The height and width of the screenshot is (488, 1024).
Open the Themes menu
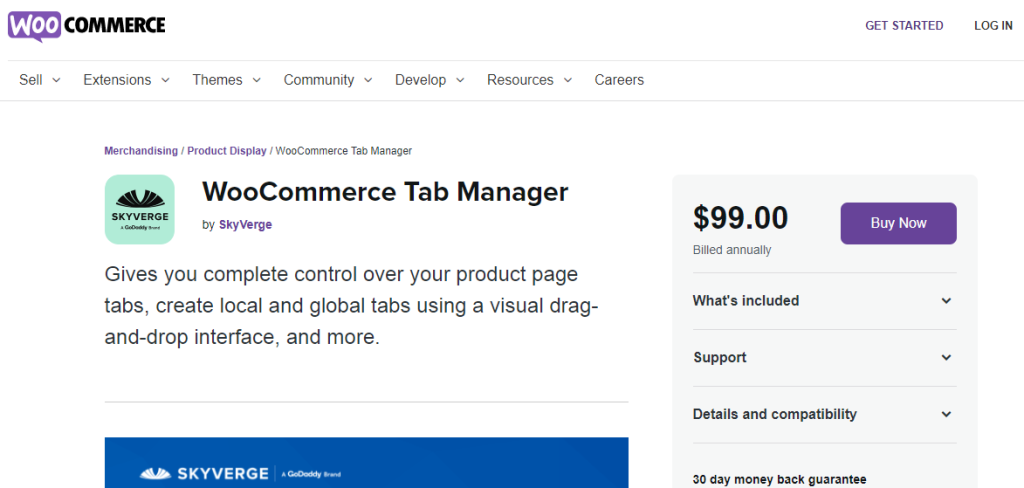(226, 80)
